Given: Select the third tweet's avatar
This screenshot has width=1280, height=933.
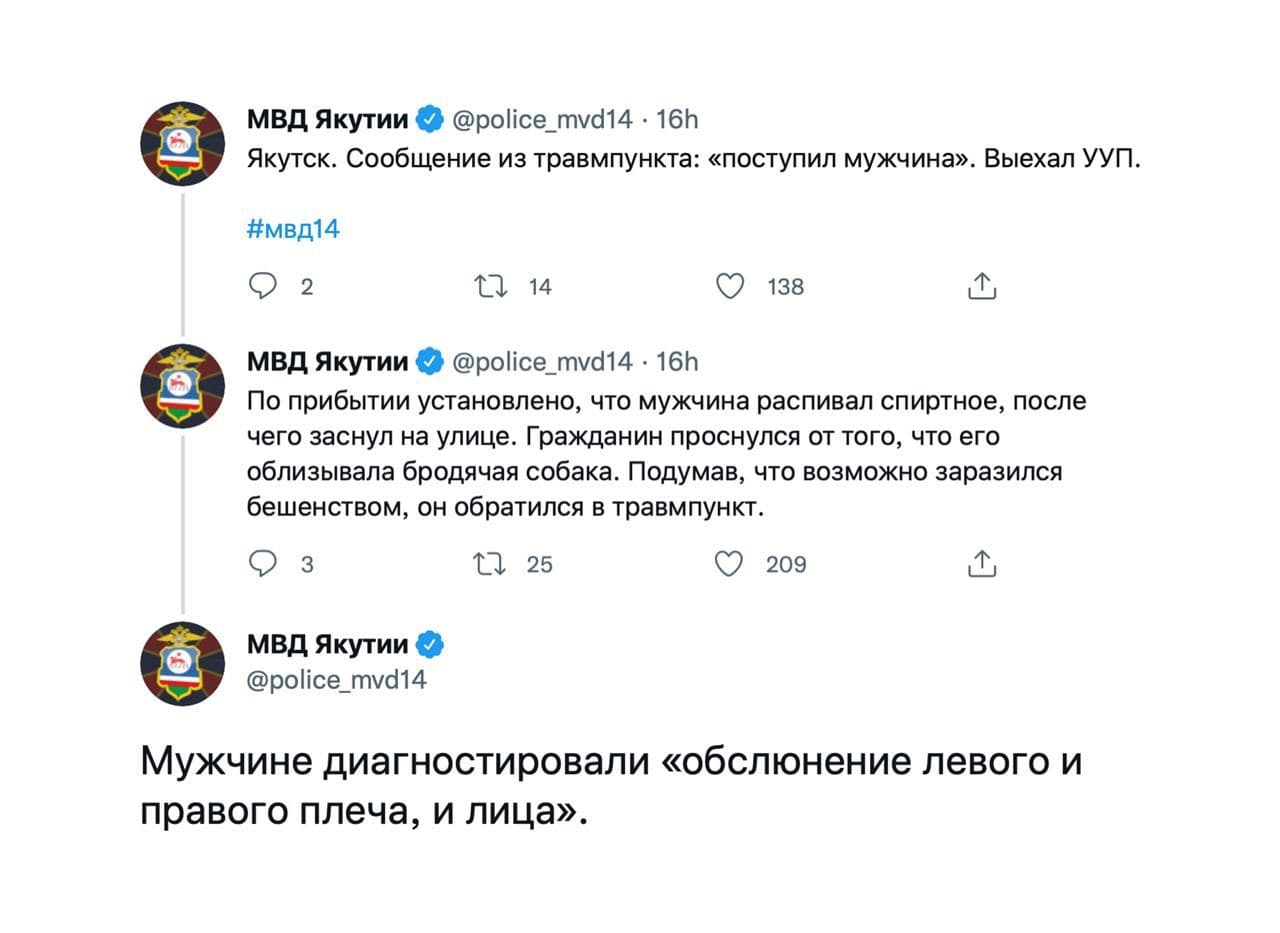Looking at the screenshot, I should click(x=184, y=662).
